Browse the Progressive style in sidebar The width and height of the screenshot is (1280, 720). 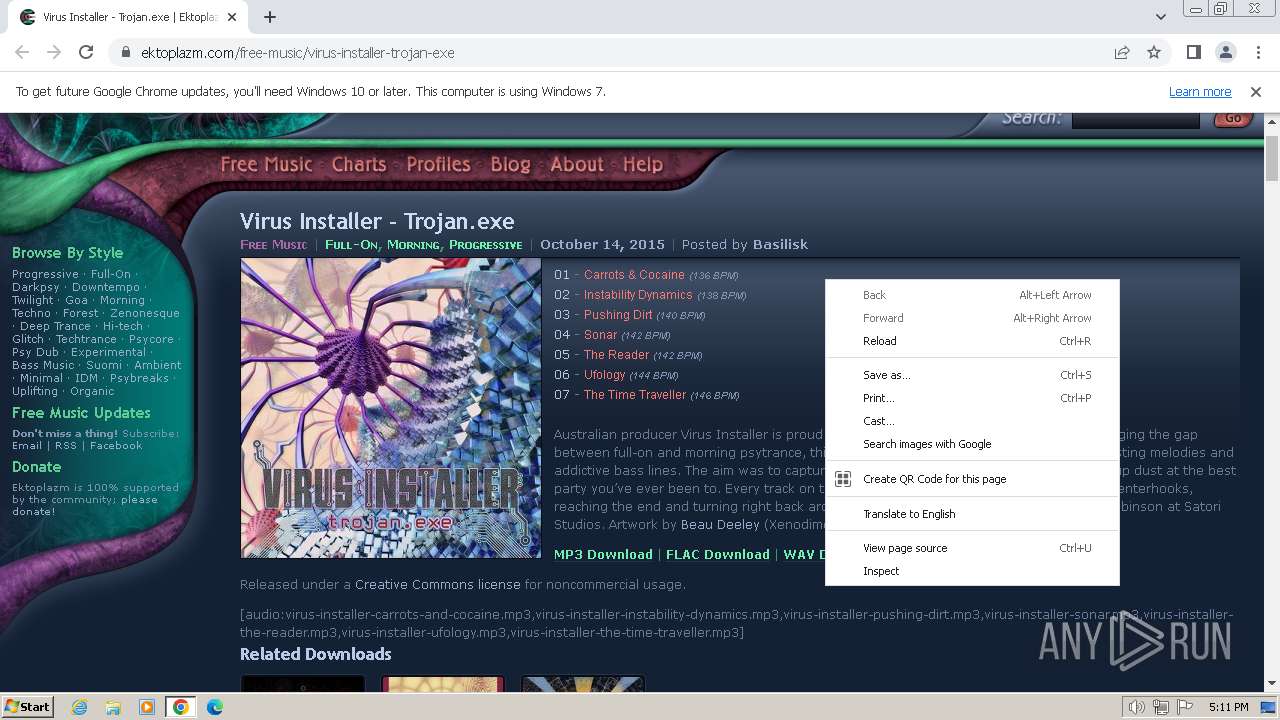[x=45, y=274]
